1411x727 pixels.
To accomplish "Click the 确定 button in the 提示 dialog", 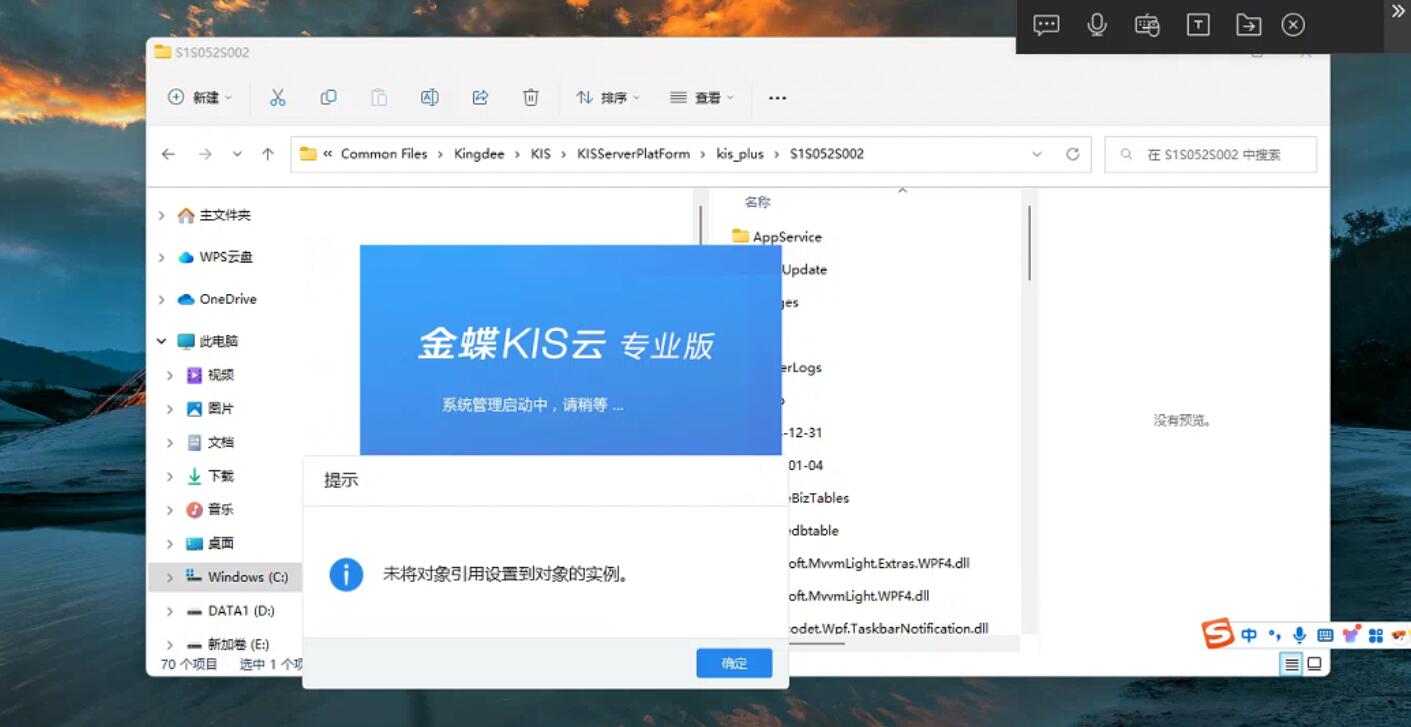I will [x=734, y=663].
